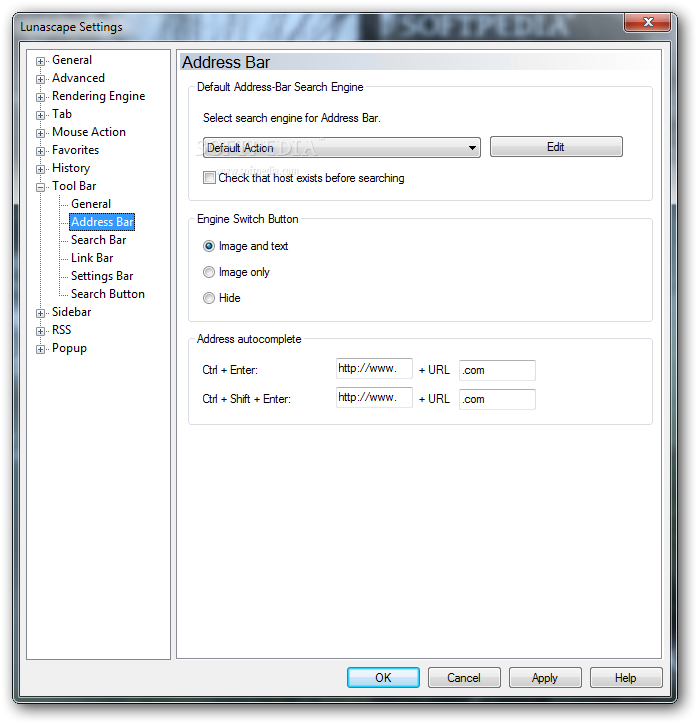This screenshot has height=724, width=698.
Task: Close the Lunascape Settings window
Action: 647,22
